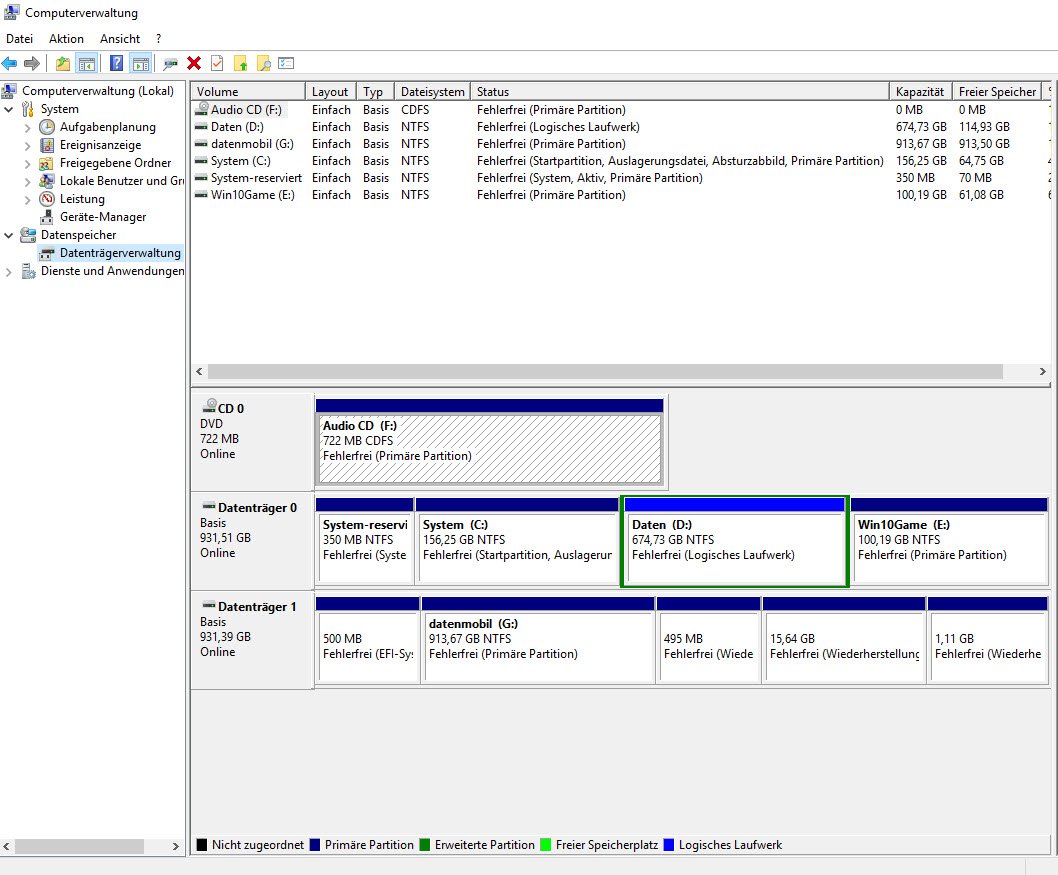Open the Aktion menu

[66, 39]
